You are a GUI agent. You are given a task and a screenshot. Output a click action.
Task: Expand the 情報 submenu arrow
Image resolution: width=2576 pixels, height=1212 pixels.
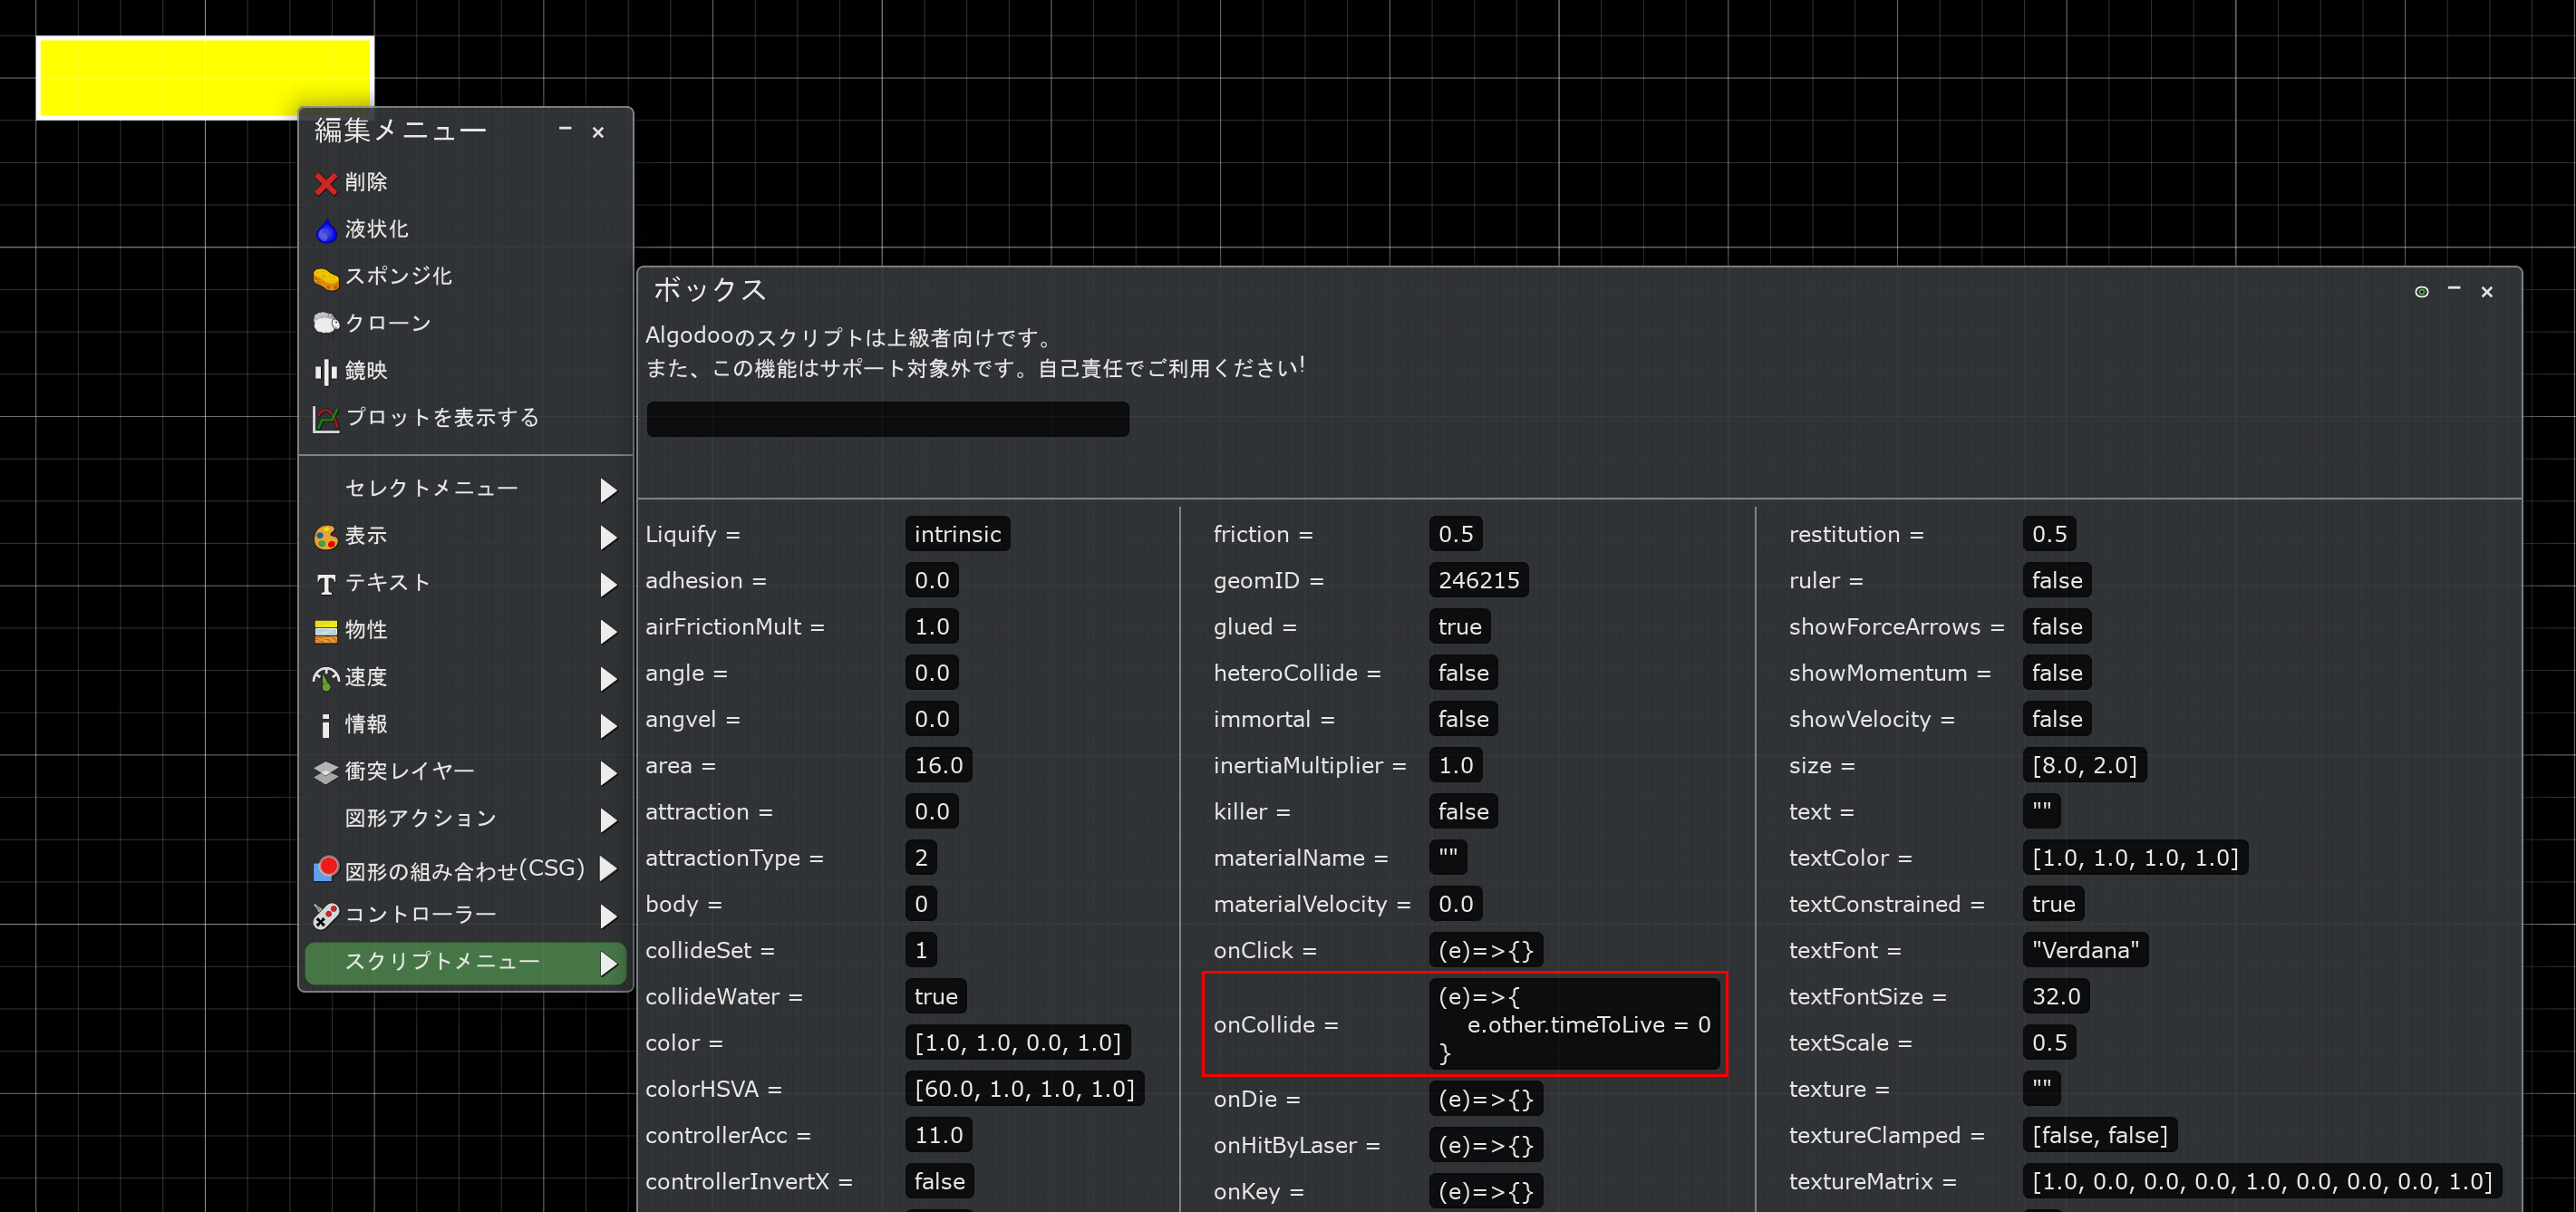(x=608, y=726)
